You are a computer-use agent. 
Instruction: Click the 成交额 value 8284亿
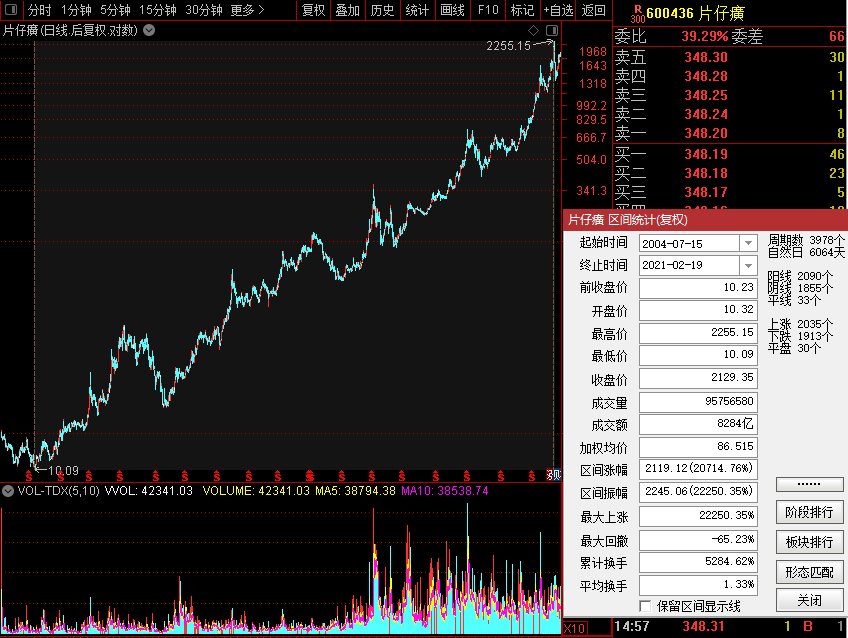point(698,424)
